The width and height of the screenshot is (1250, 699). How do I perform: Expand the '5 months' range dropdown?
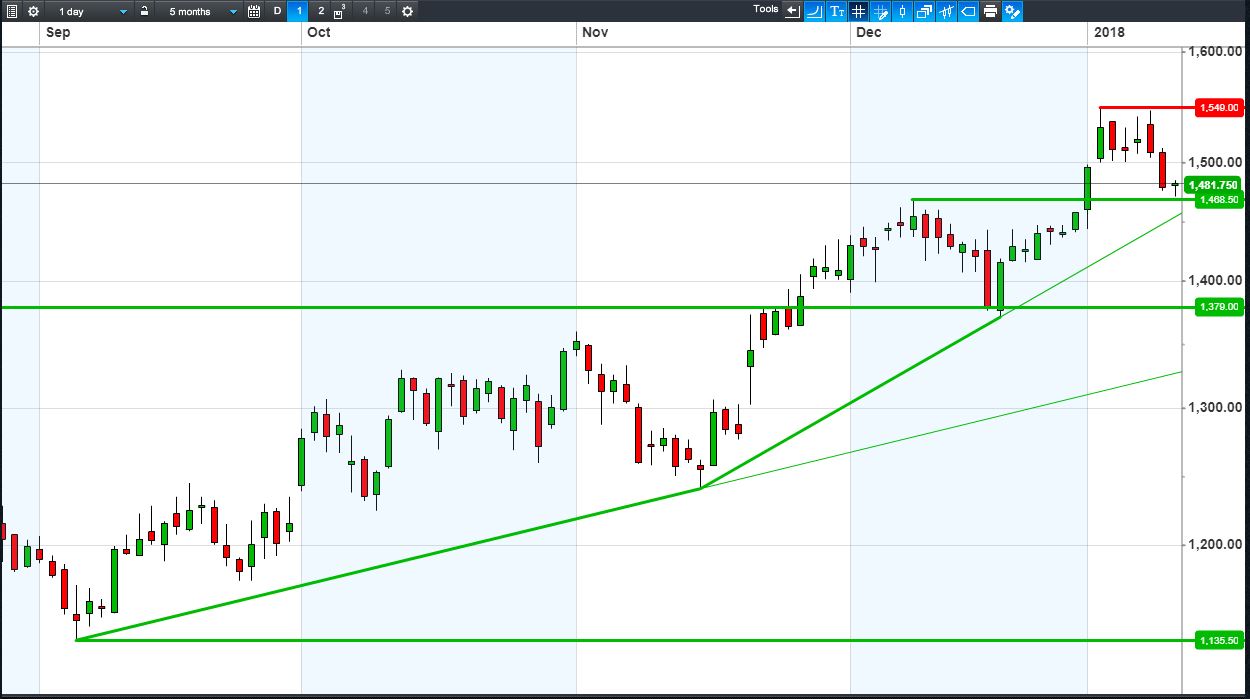pos(200,11)
